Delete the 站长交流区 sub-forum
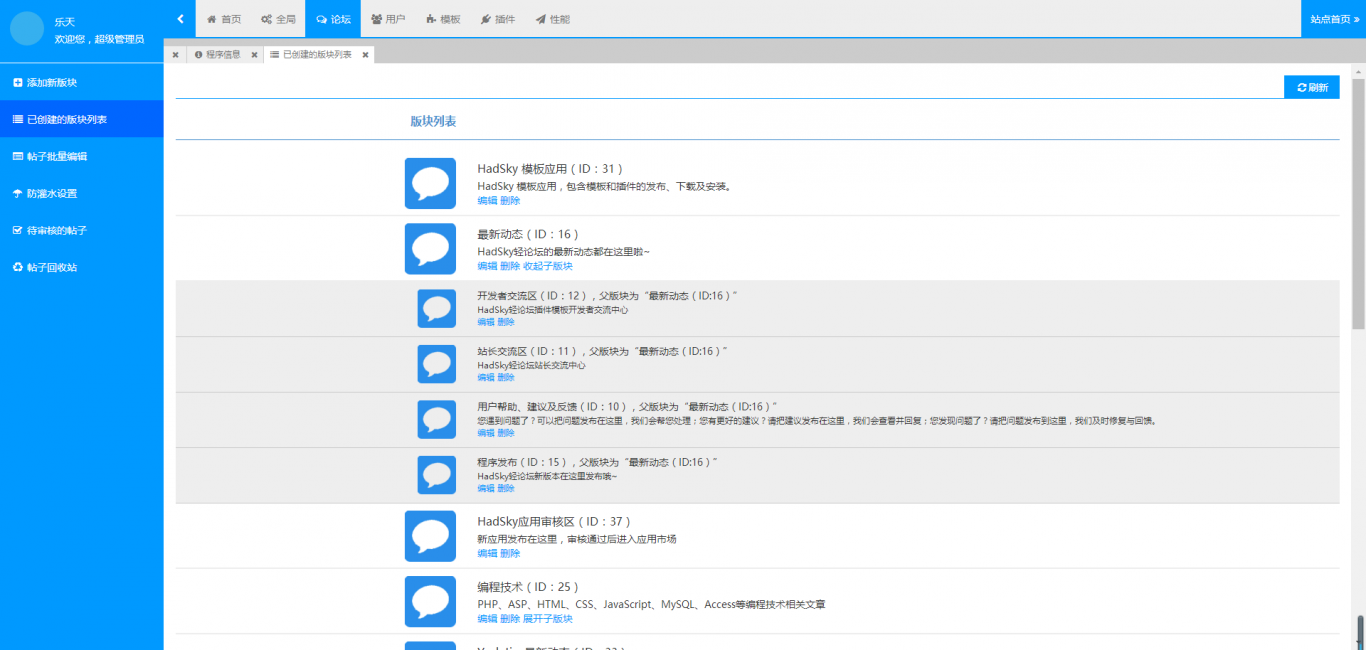 506,377
